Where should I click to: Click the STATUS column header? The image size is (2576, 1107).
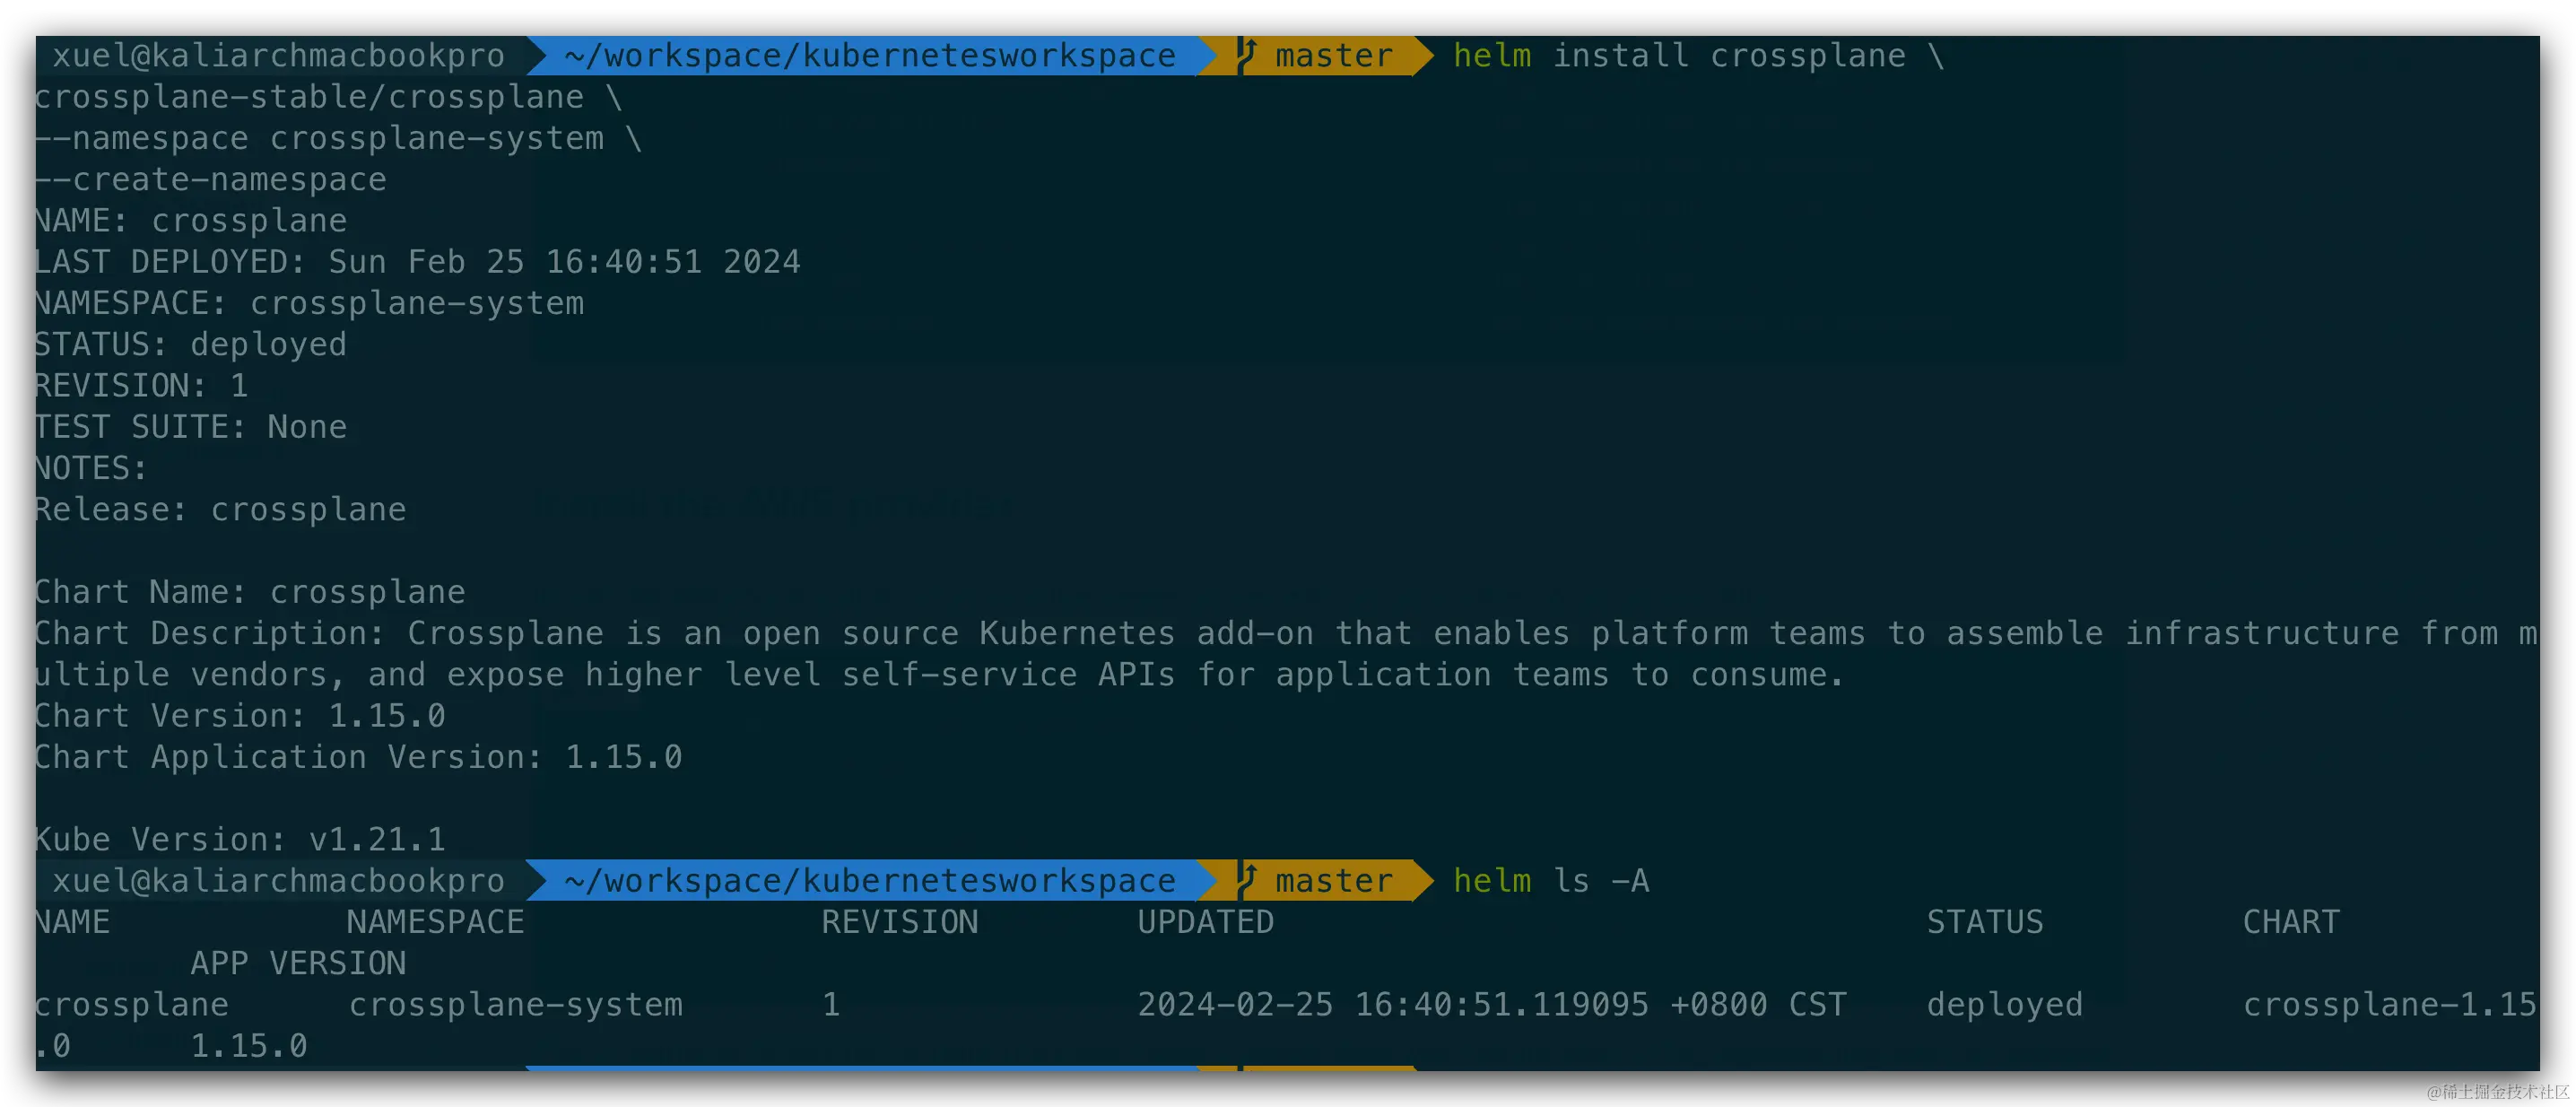pos(1985,921)
